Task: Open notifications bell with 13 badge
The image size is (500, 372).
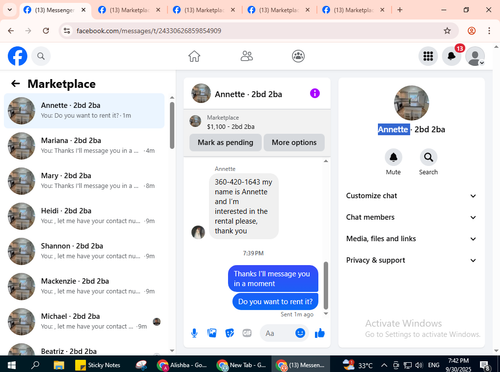Action: click(452, 56)
